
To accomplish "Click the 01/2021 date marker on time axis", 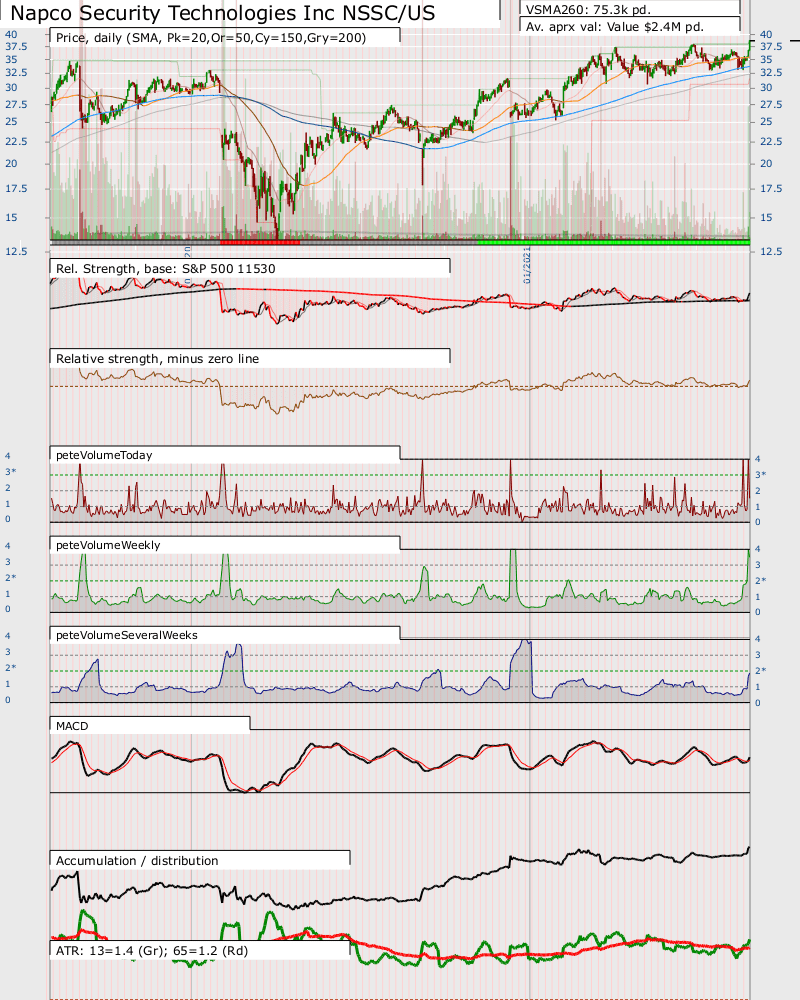I will click(527, 265).
